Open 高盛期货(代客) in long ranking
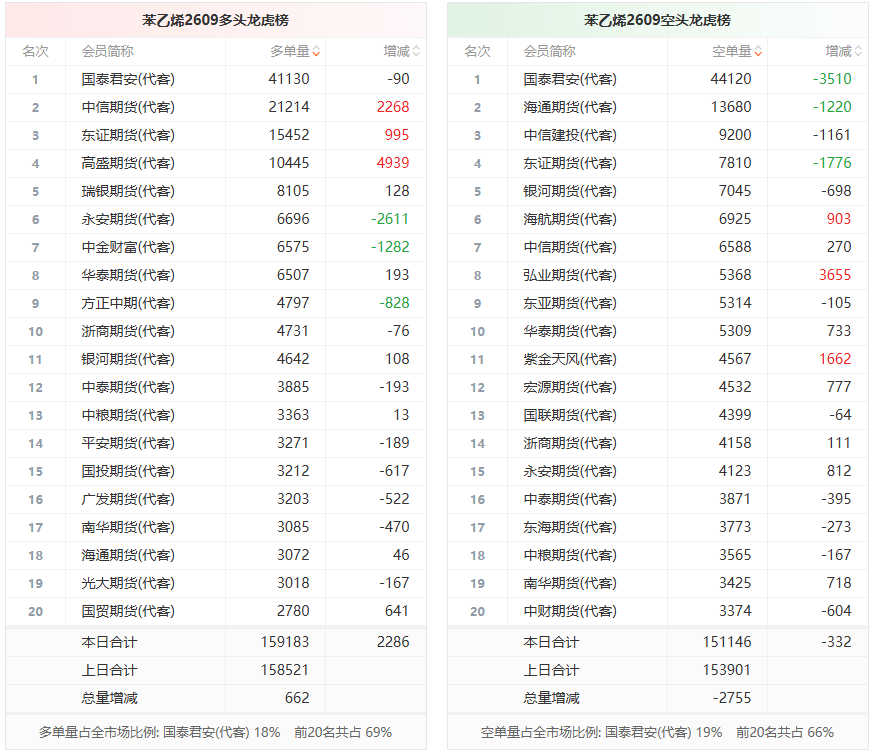 128,164
